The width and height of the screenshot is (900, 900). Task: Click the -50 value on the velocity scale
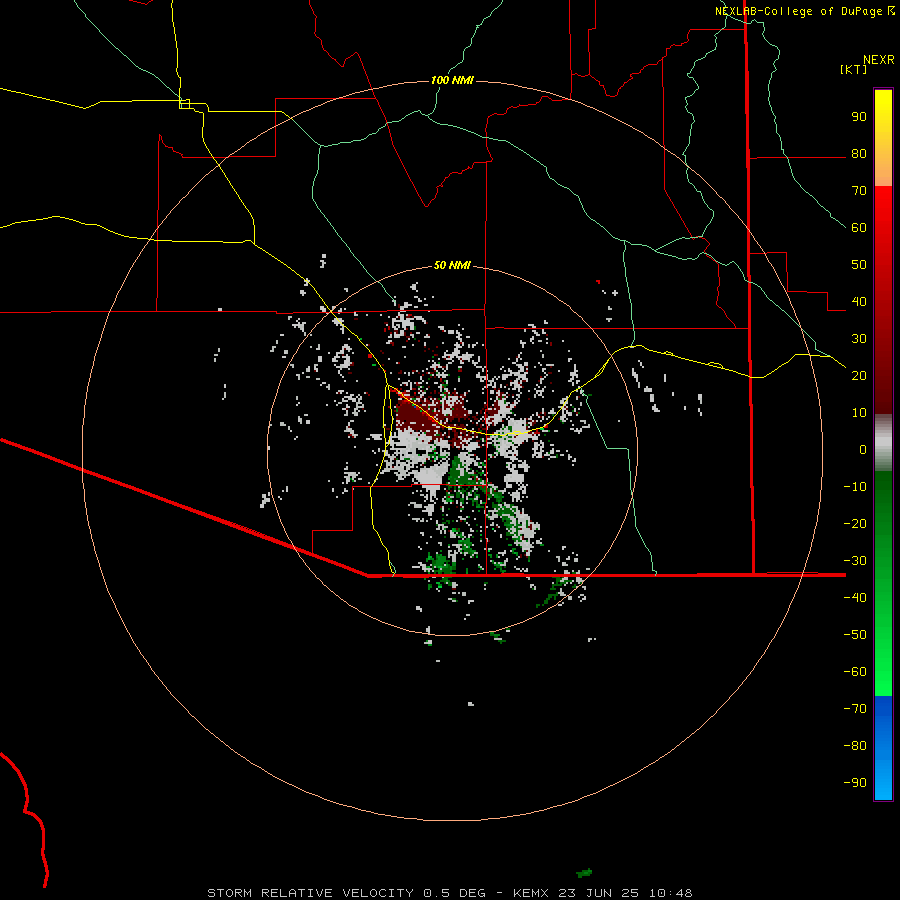pyautogui.click(x=855, y=635)
